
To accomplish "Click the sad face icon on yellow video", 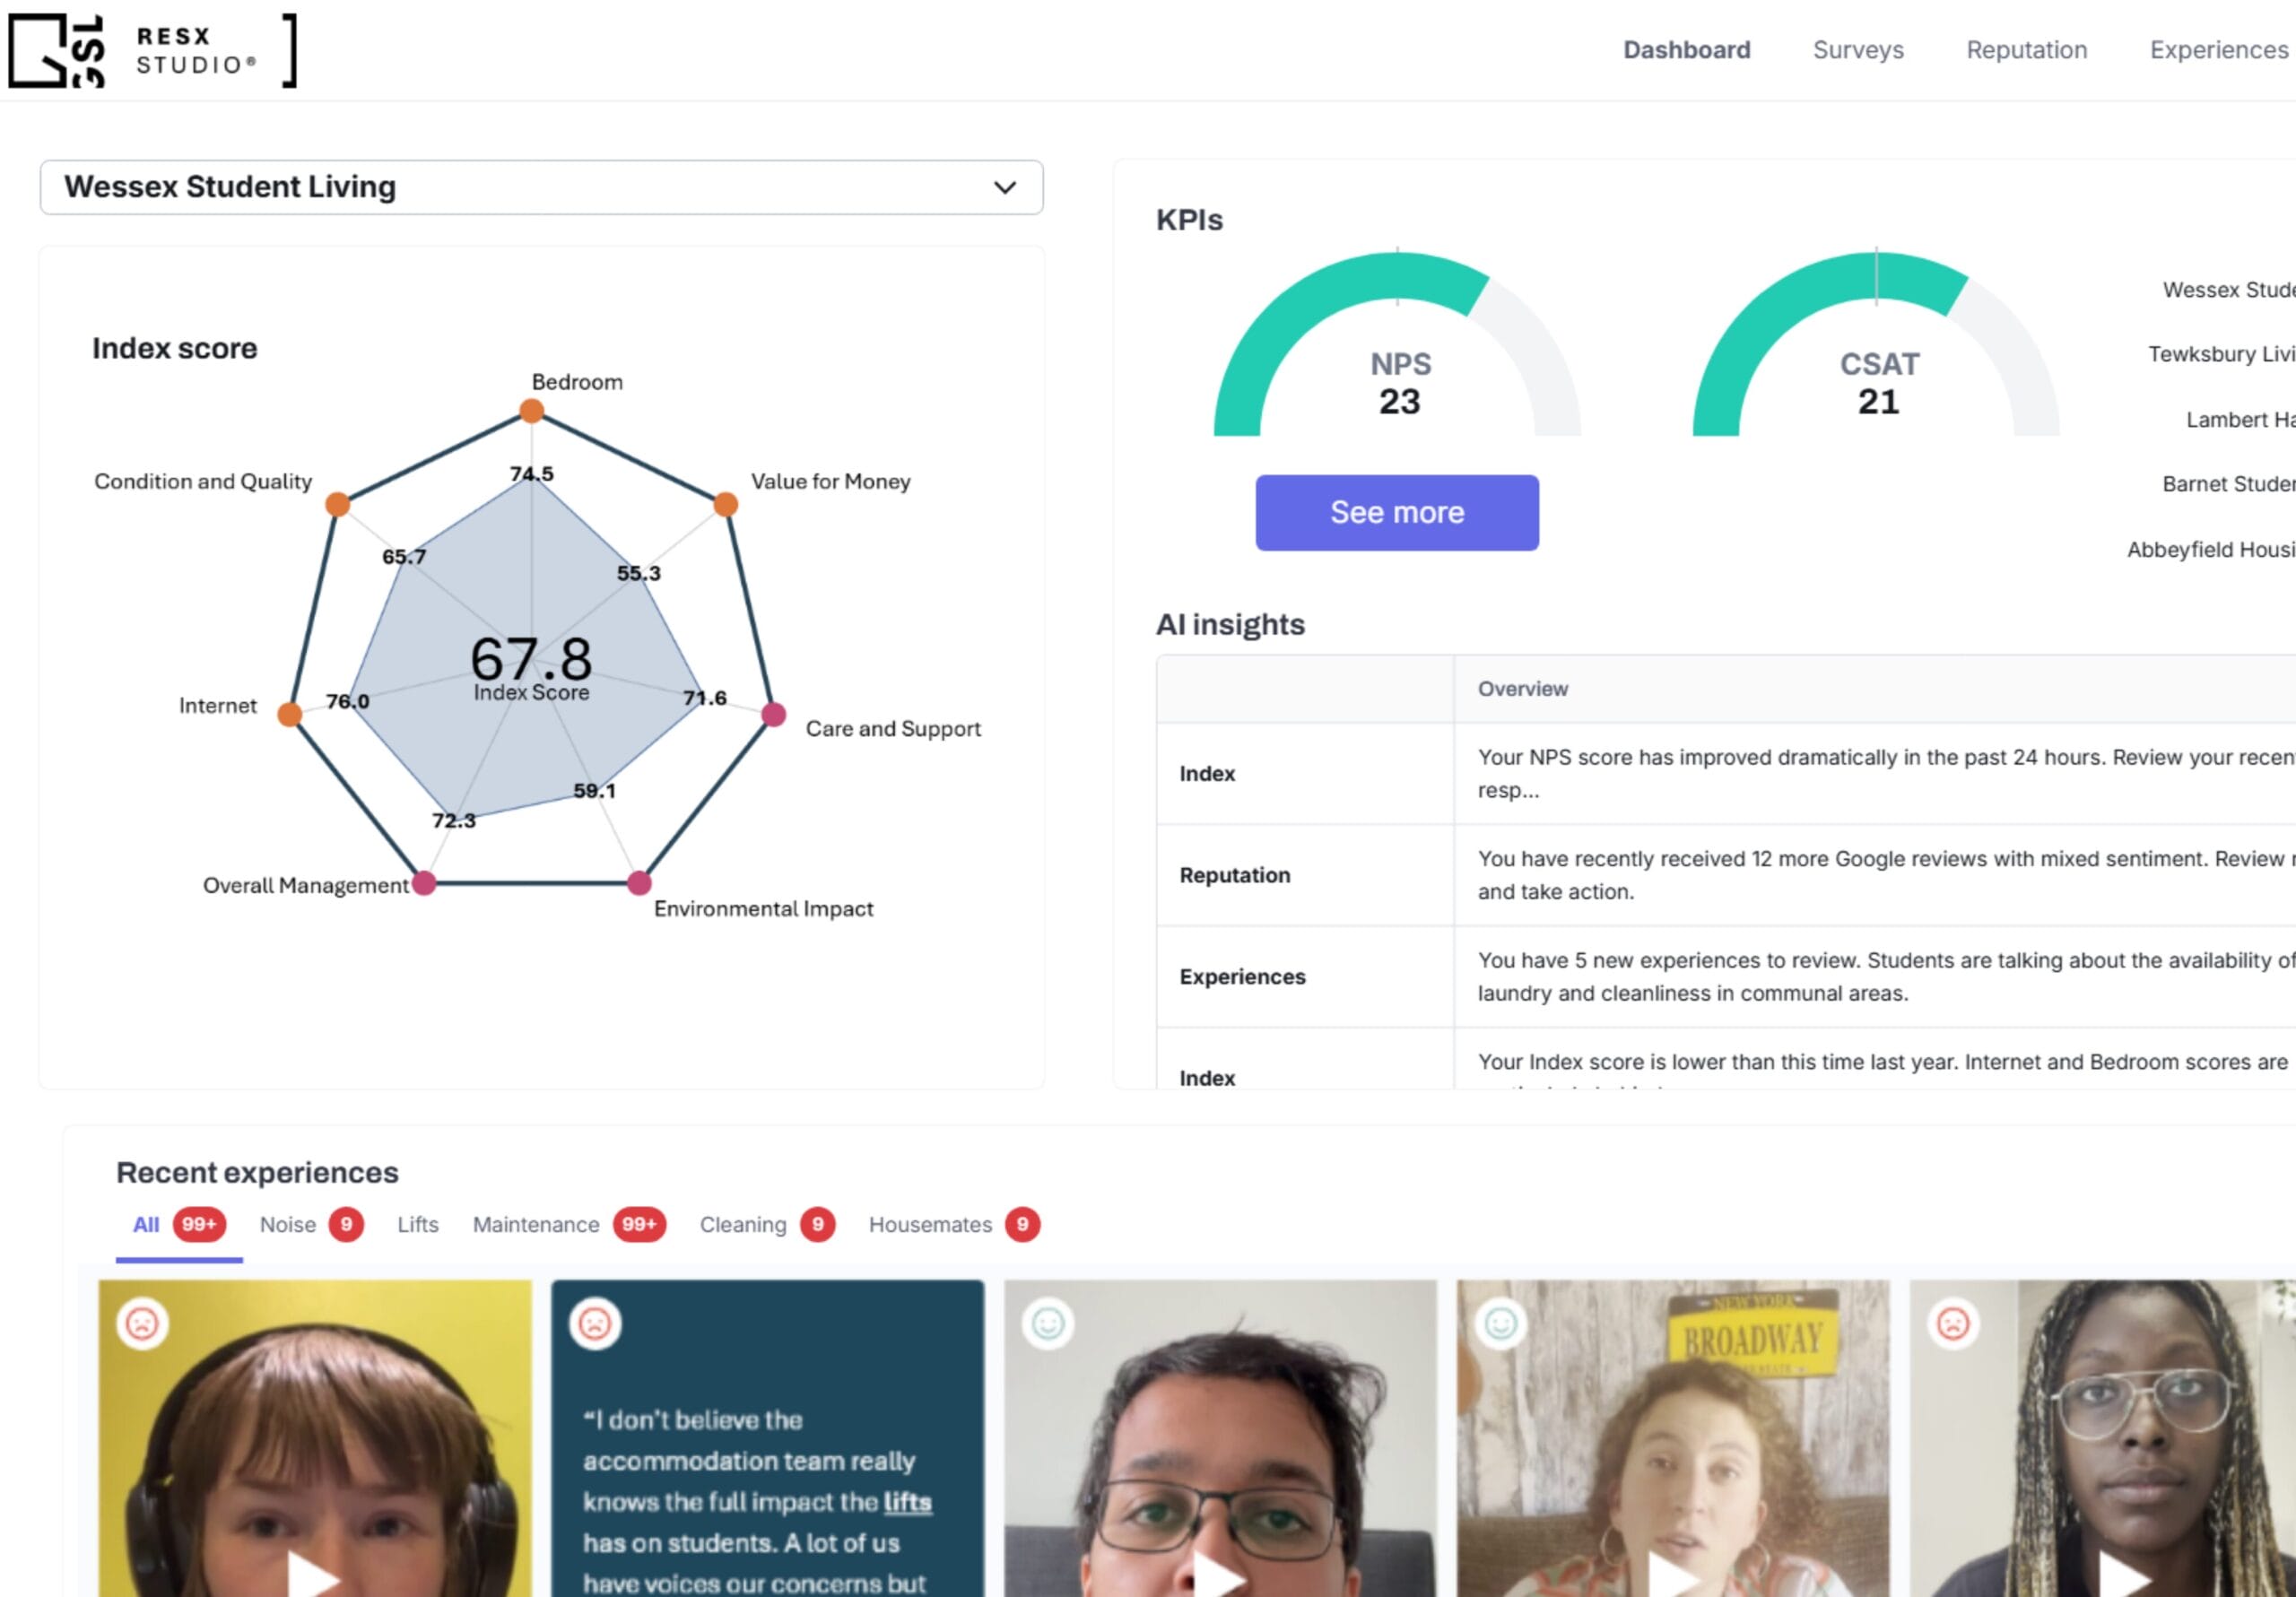I will (142, 1324).
